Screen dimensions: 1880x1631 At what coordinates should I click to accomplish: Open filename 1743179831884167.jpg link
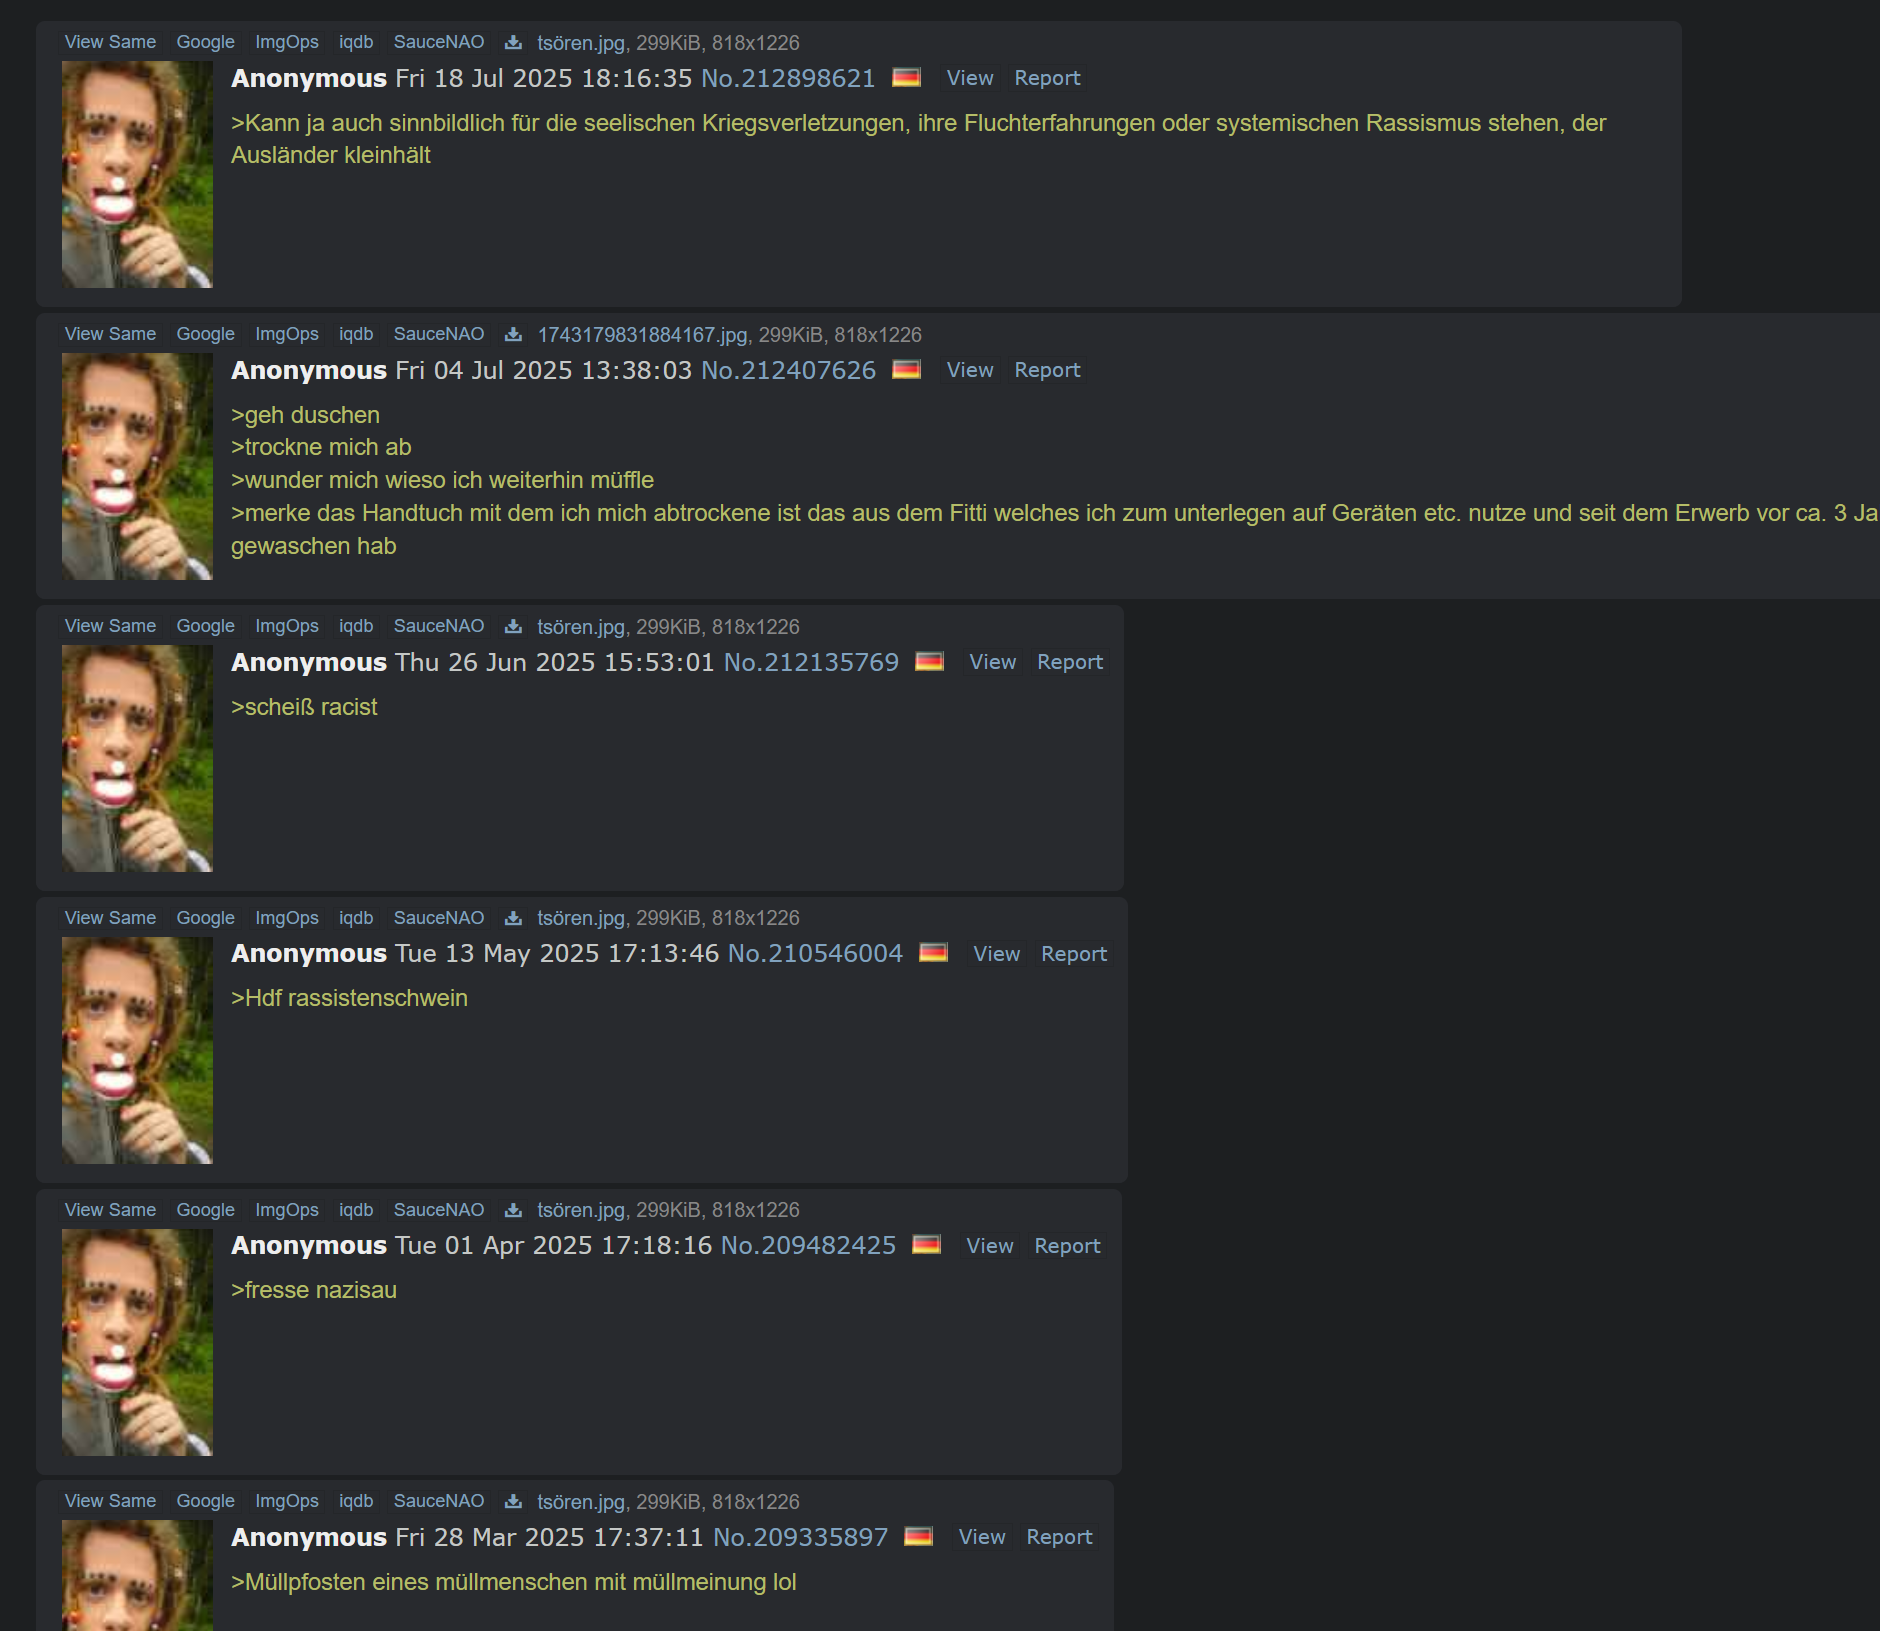[642, 335]
